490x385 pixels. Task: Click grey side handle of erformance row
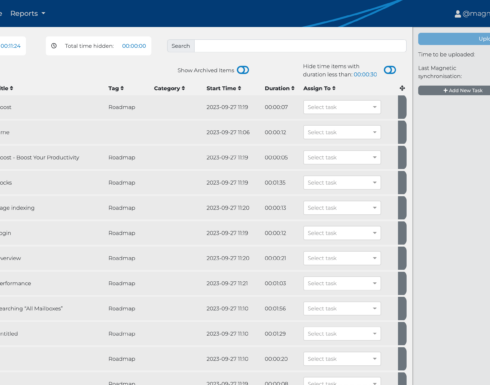(x=402, y=283)
